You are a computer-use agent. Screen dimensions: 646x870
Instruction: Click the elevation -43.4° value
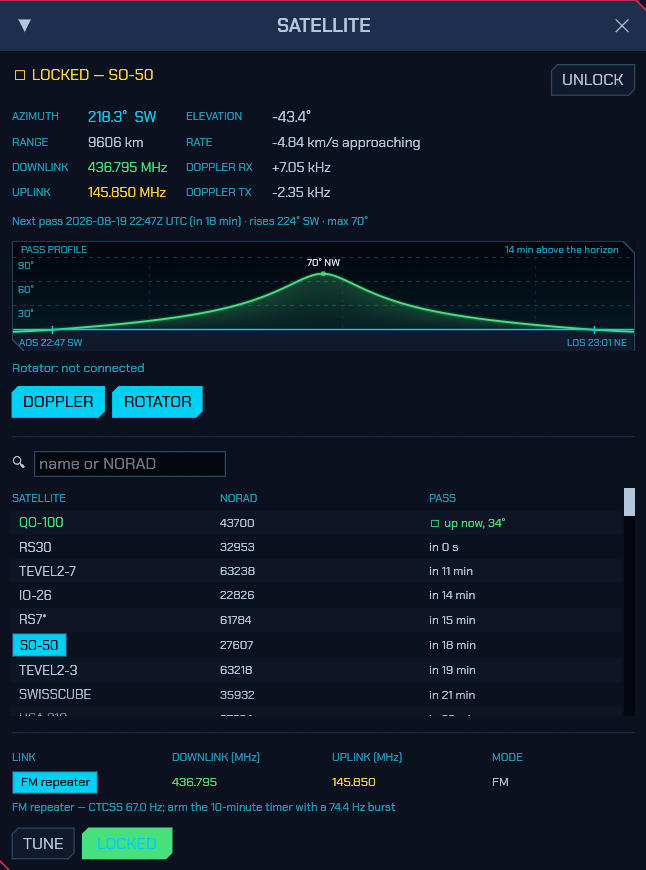[291, 117]
